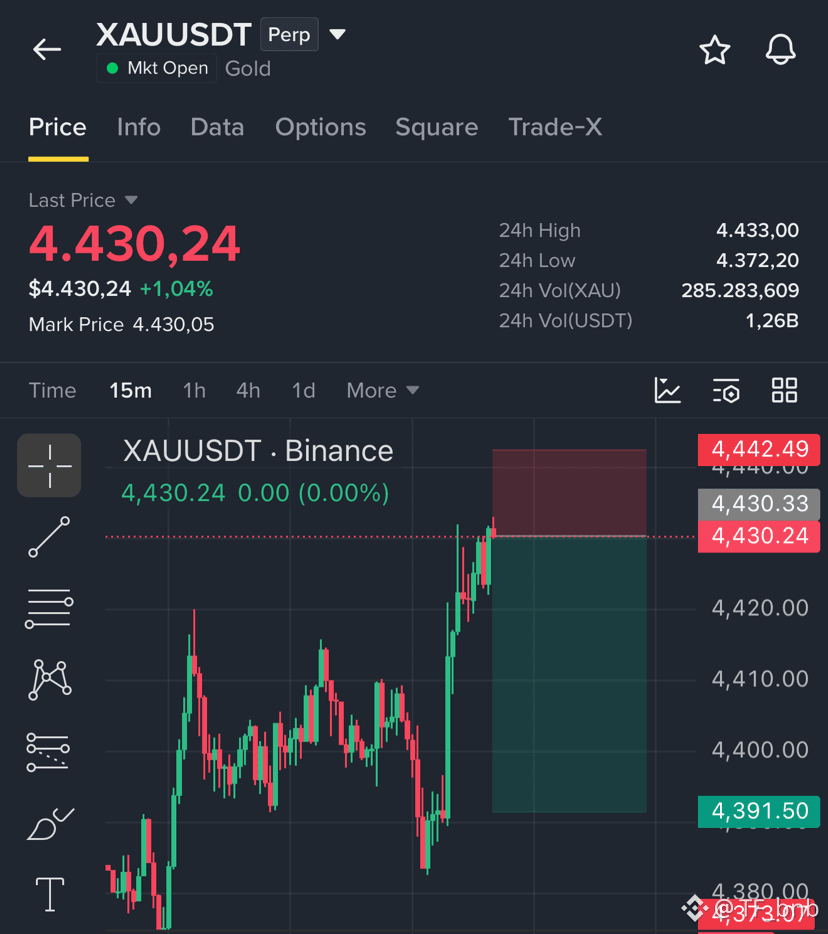Open the grid layout icon

click(x=784, y=391)
